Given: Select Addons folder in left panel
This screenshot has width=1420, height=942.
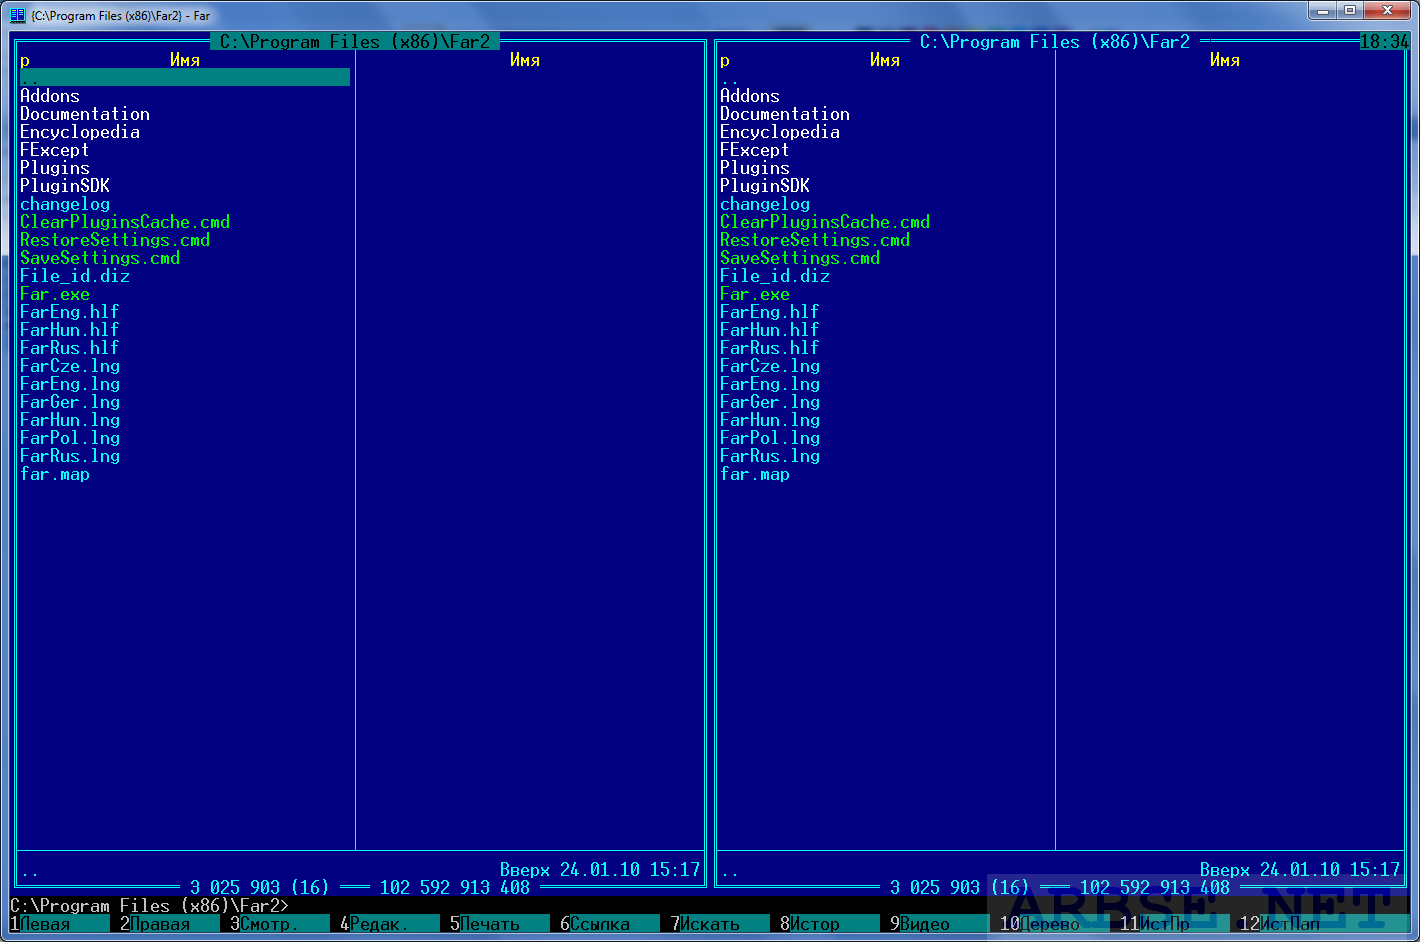Looking at the screenshot, I should [50, 96].
